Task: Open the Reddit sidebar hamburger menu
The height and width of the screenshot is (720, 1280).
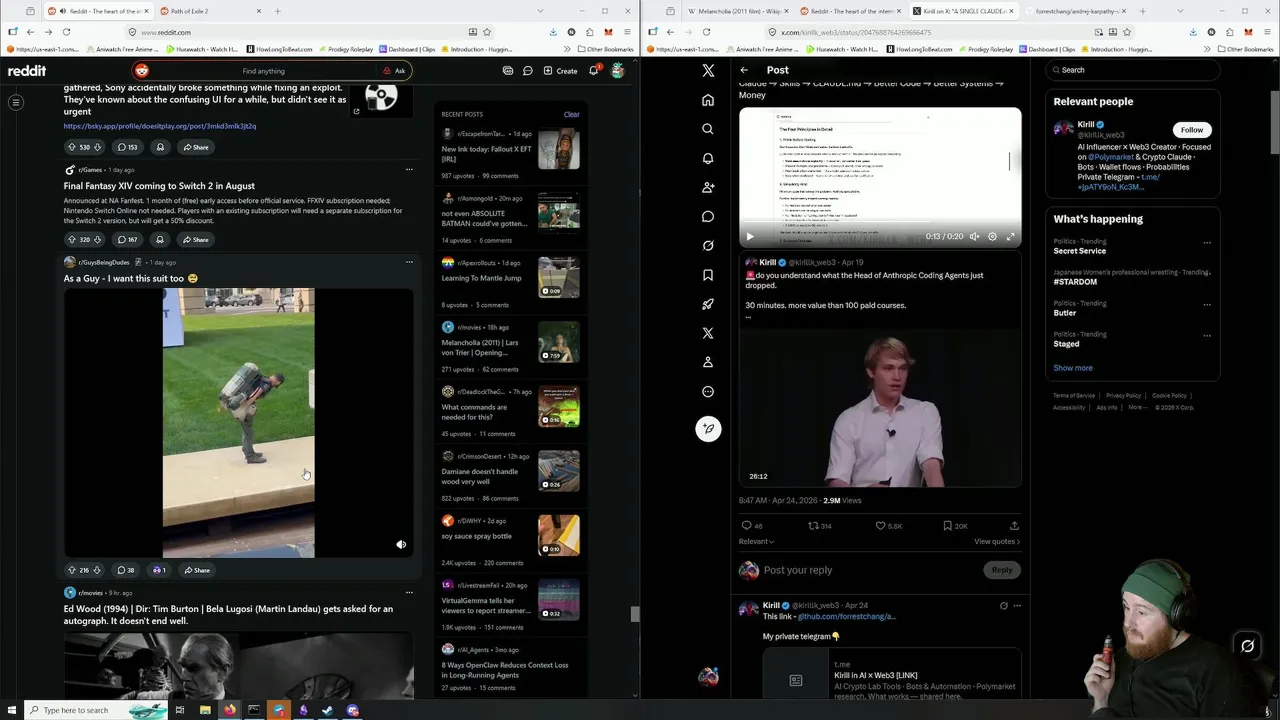Action: click(x=16, y=102)
